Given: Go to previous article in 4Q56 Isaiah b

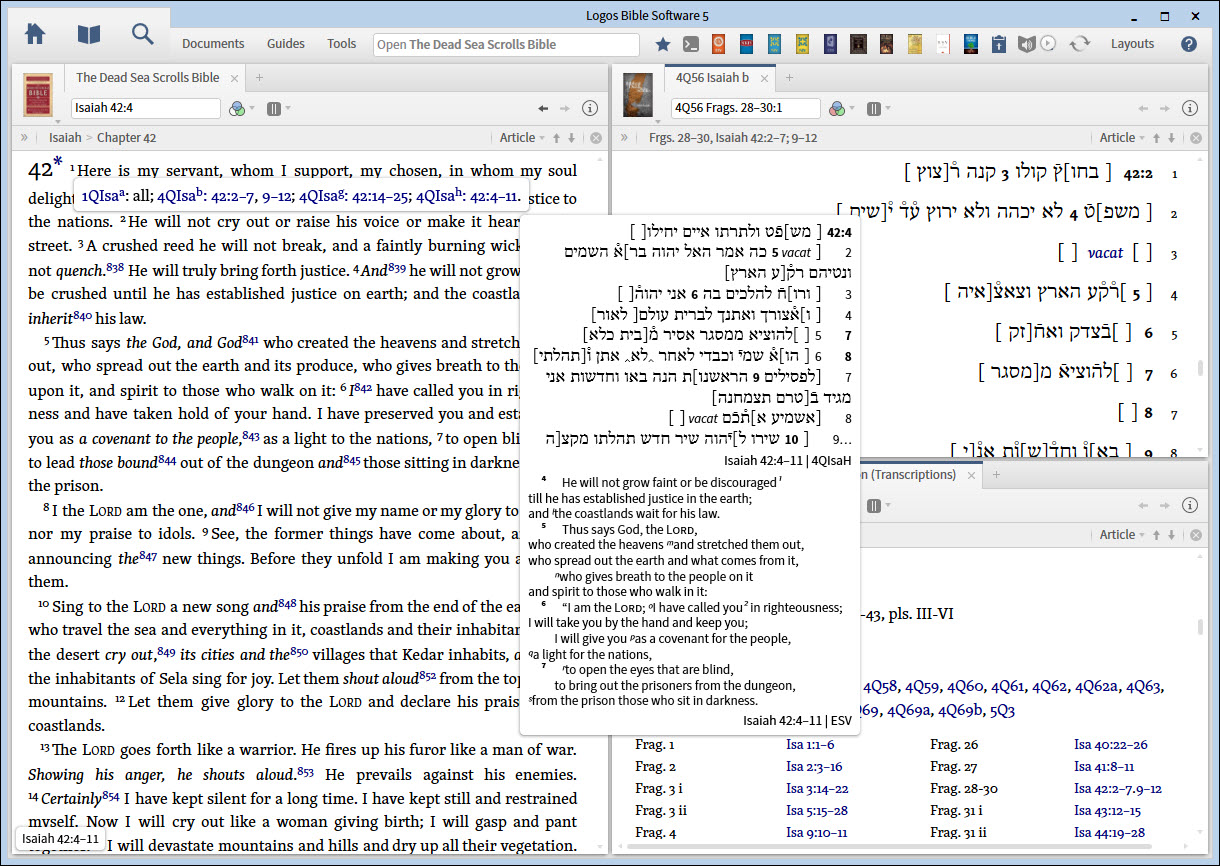Looking at the screenshot, I should (x=1157, y=138).
